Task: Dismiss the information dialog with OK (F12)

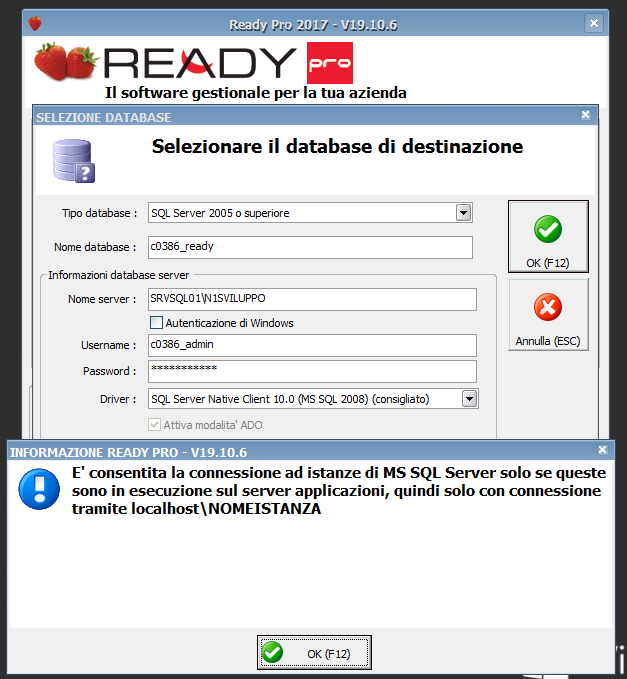Action: [314, 653]
